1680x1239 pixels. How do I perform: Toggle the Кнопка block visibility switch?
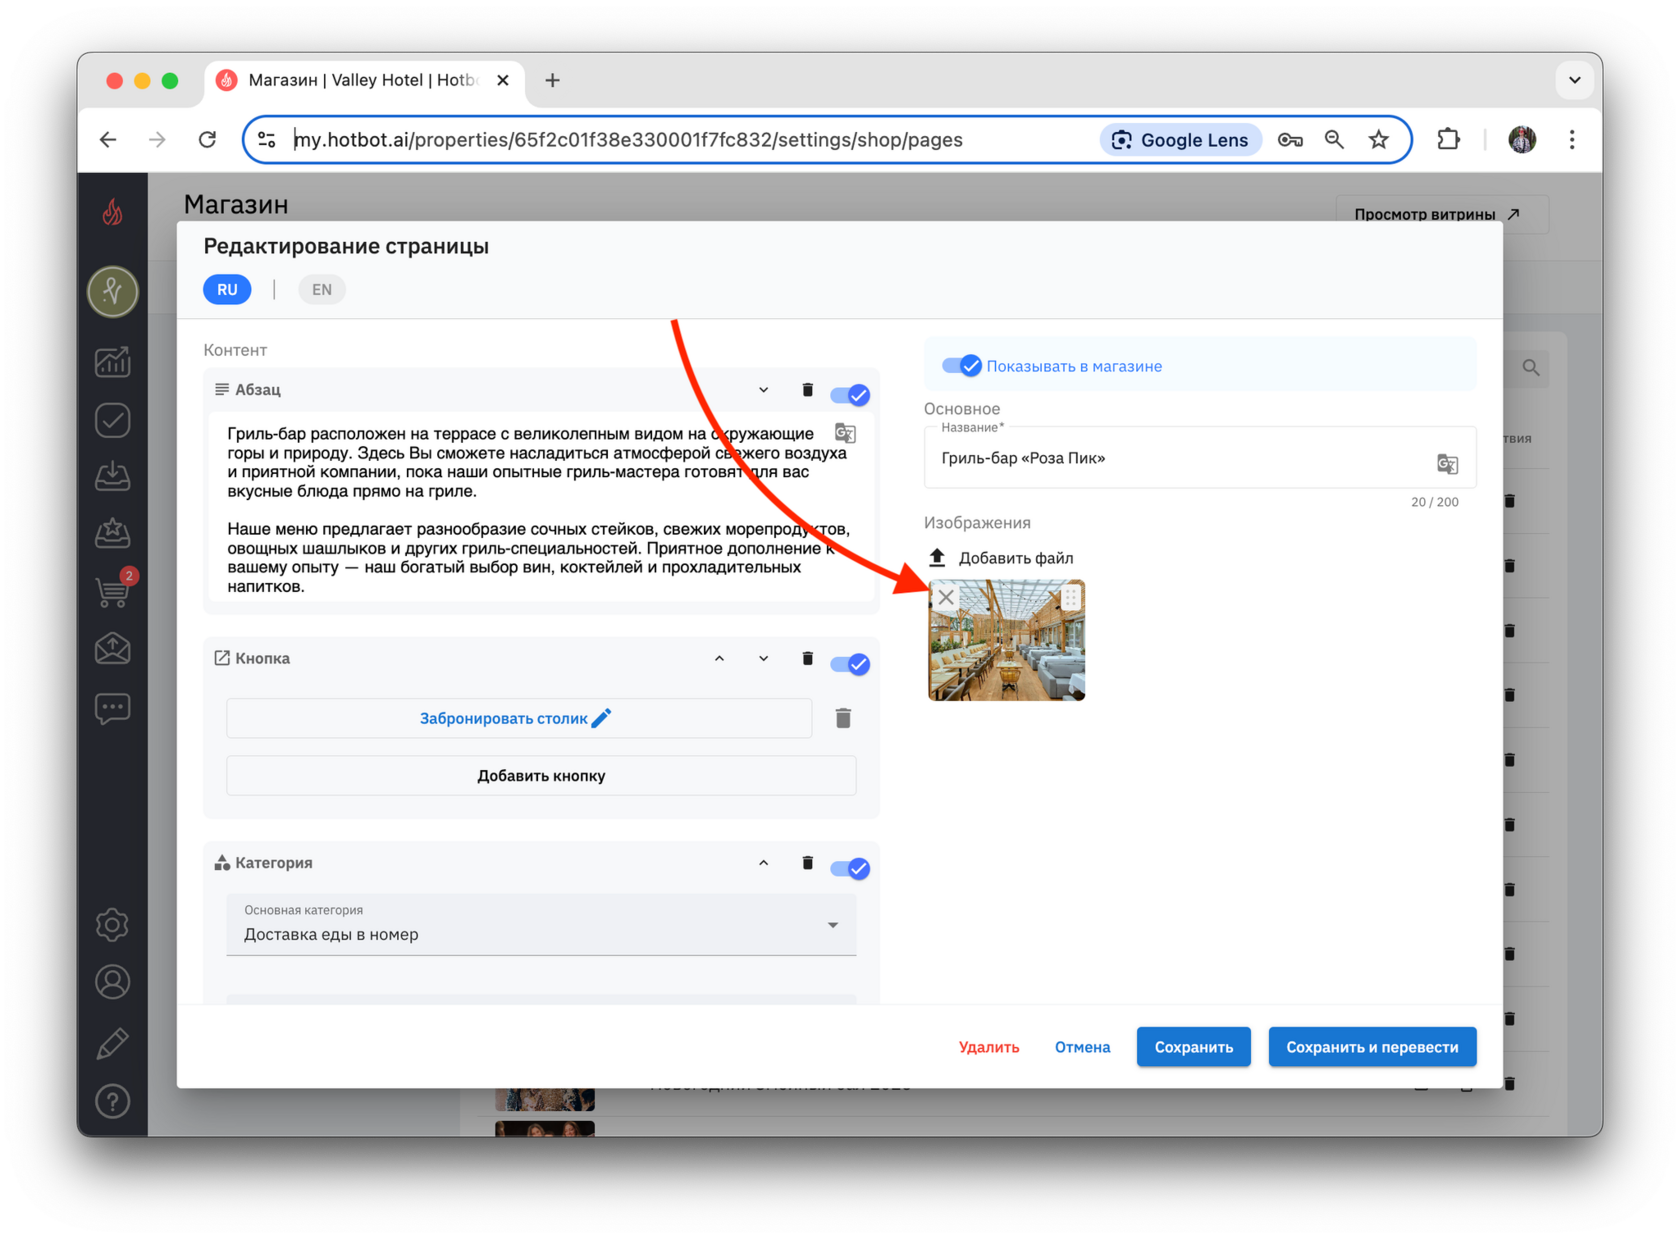850,663
